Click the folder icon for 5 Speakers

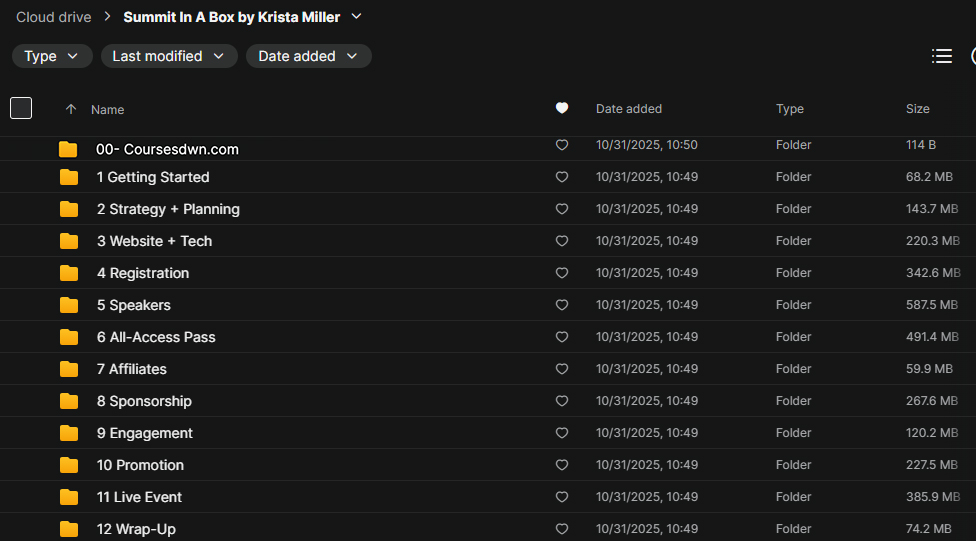[69, 305]
